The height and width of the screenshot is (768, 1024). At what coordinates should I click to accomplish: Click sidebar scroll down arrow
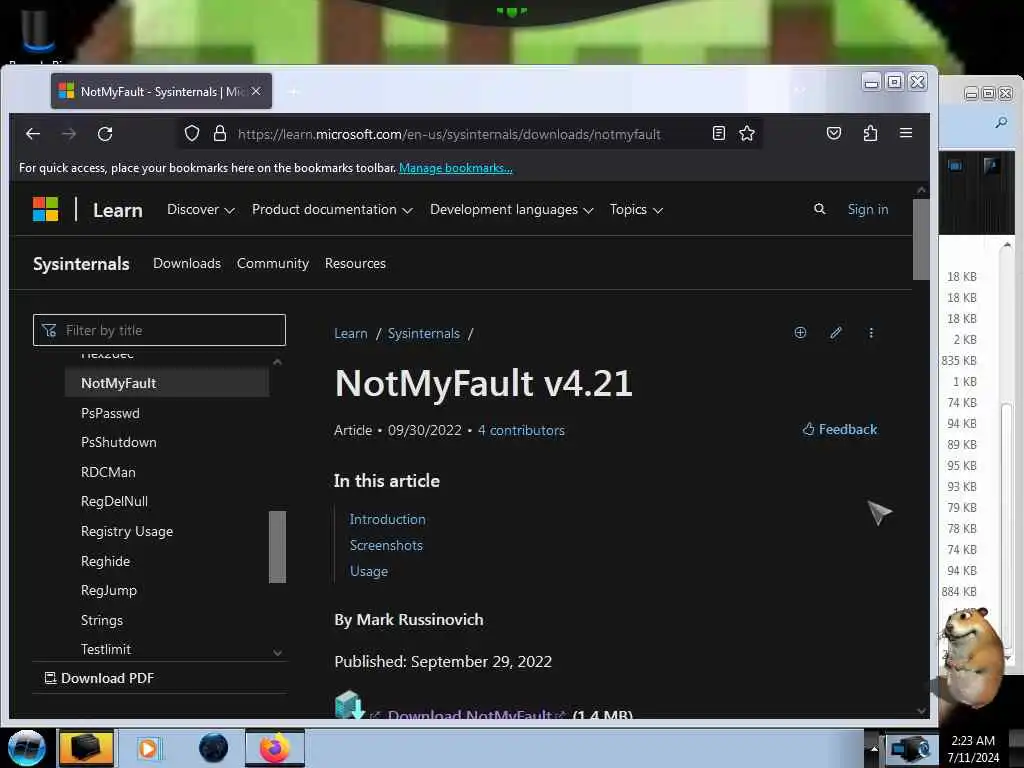coord(278,652)
